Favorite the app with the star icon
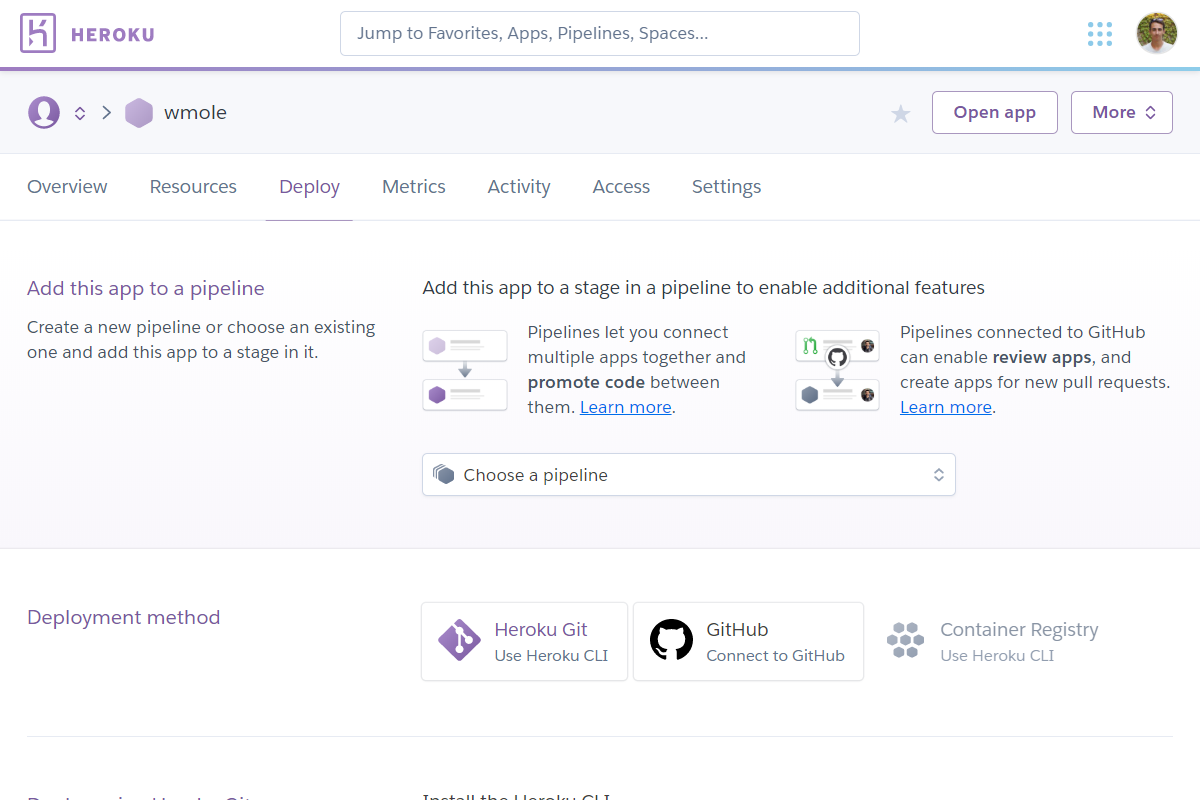 901,114
